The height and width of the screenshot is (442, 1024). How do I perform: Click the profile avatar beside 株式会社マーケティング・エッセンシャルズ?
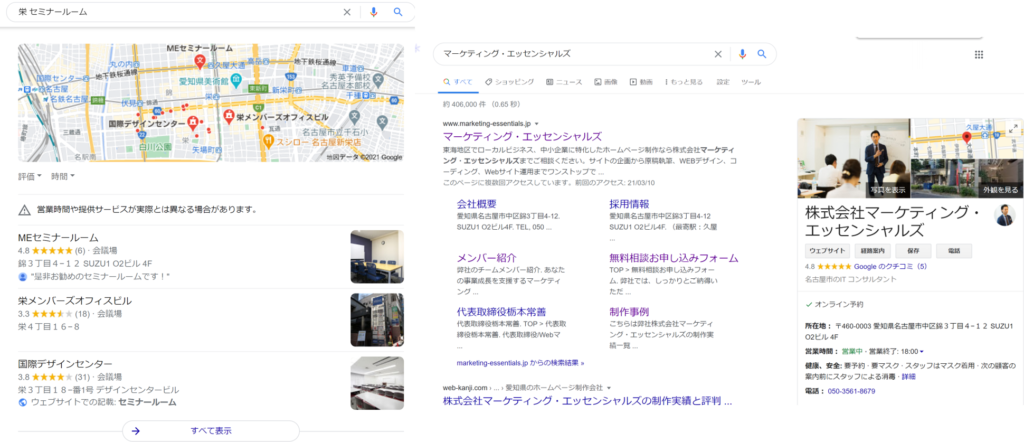coord(1004,215)
